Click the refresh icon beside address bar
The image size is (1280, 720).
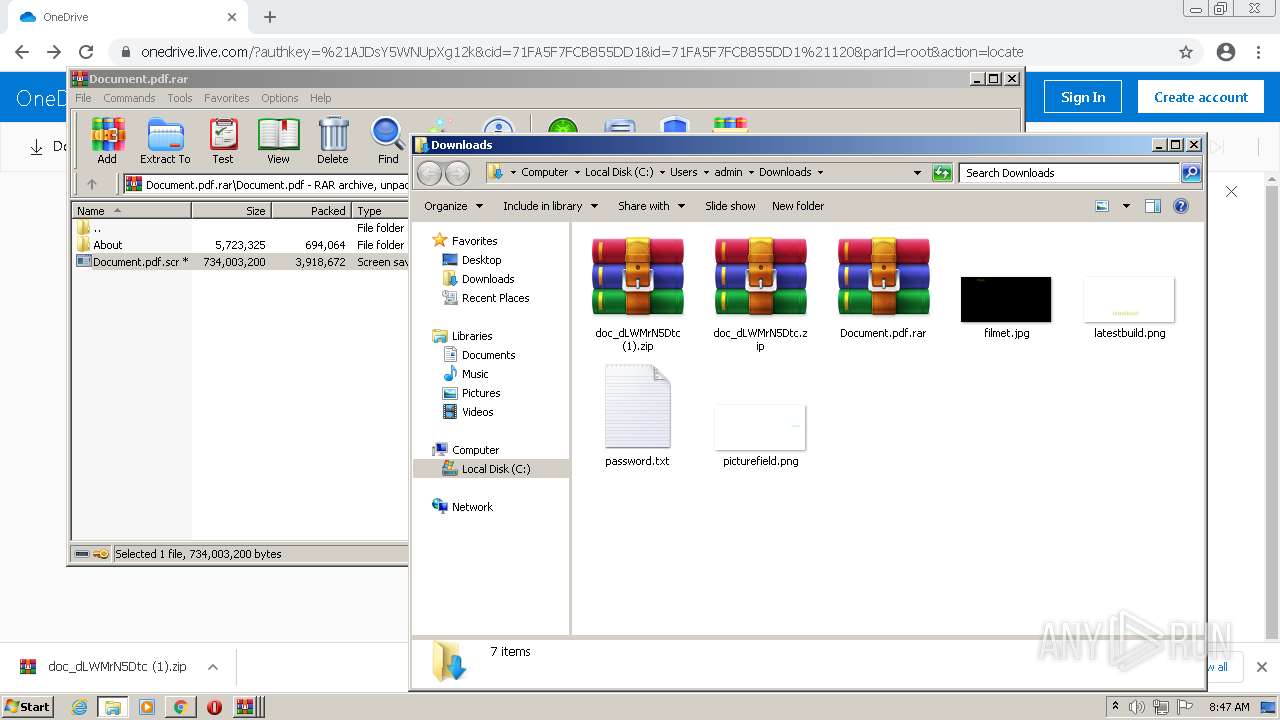coord(941,173)
